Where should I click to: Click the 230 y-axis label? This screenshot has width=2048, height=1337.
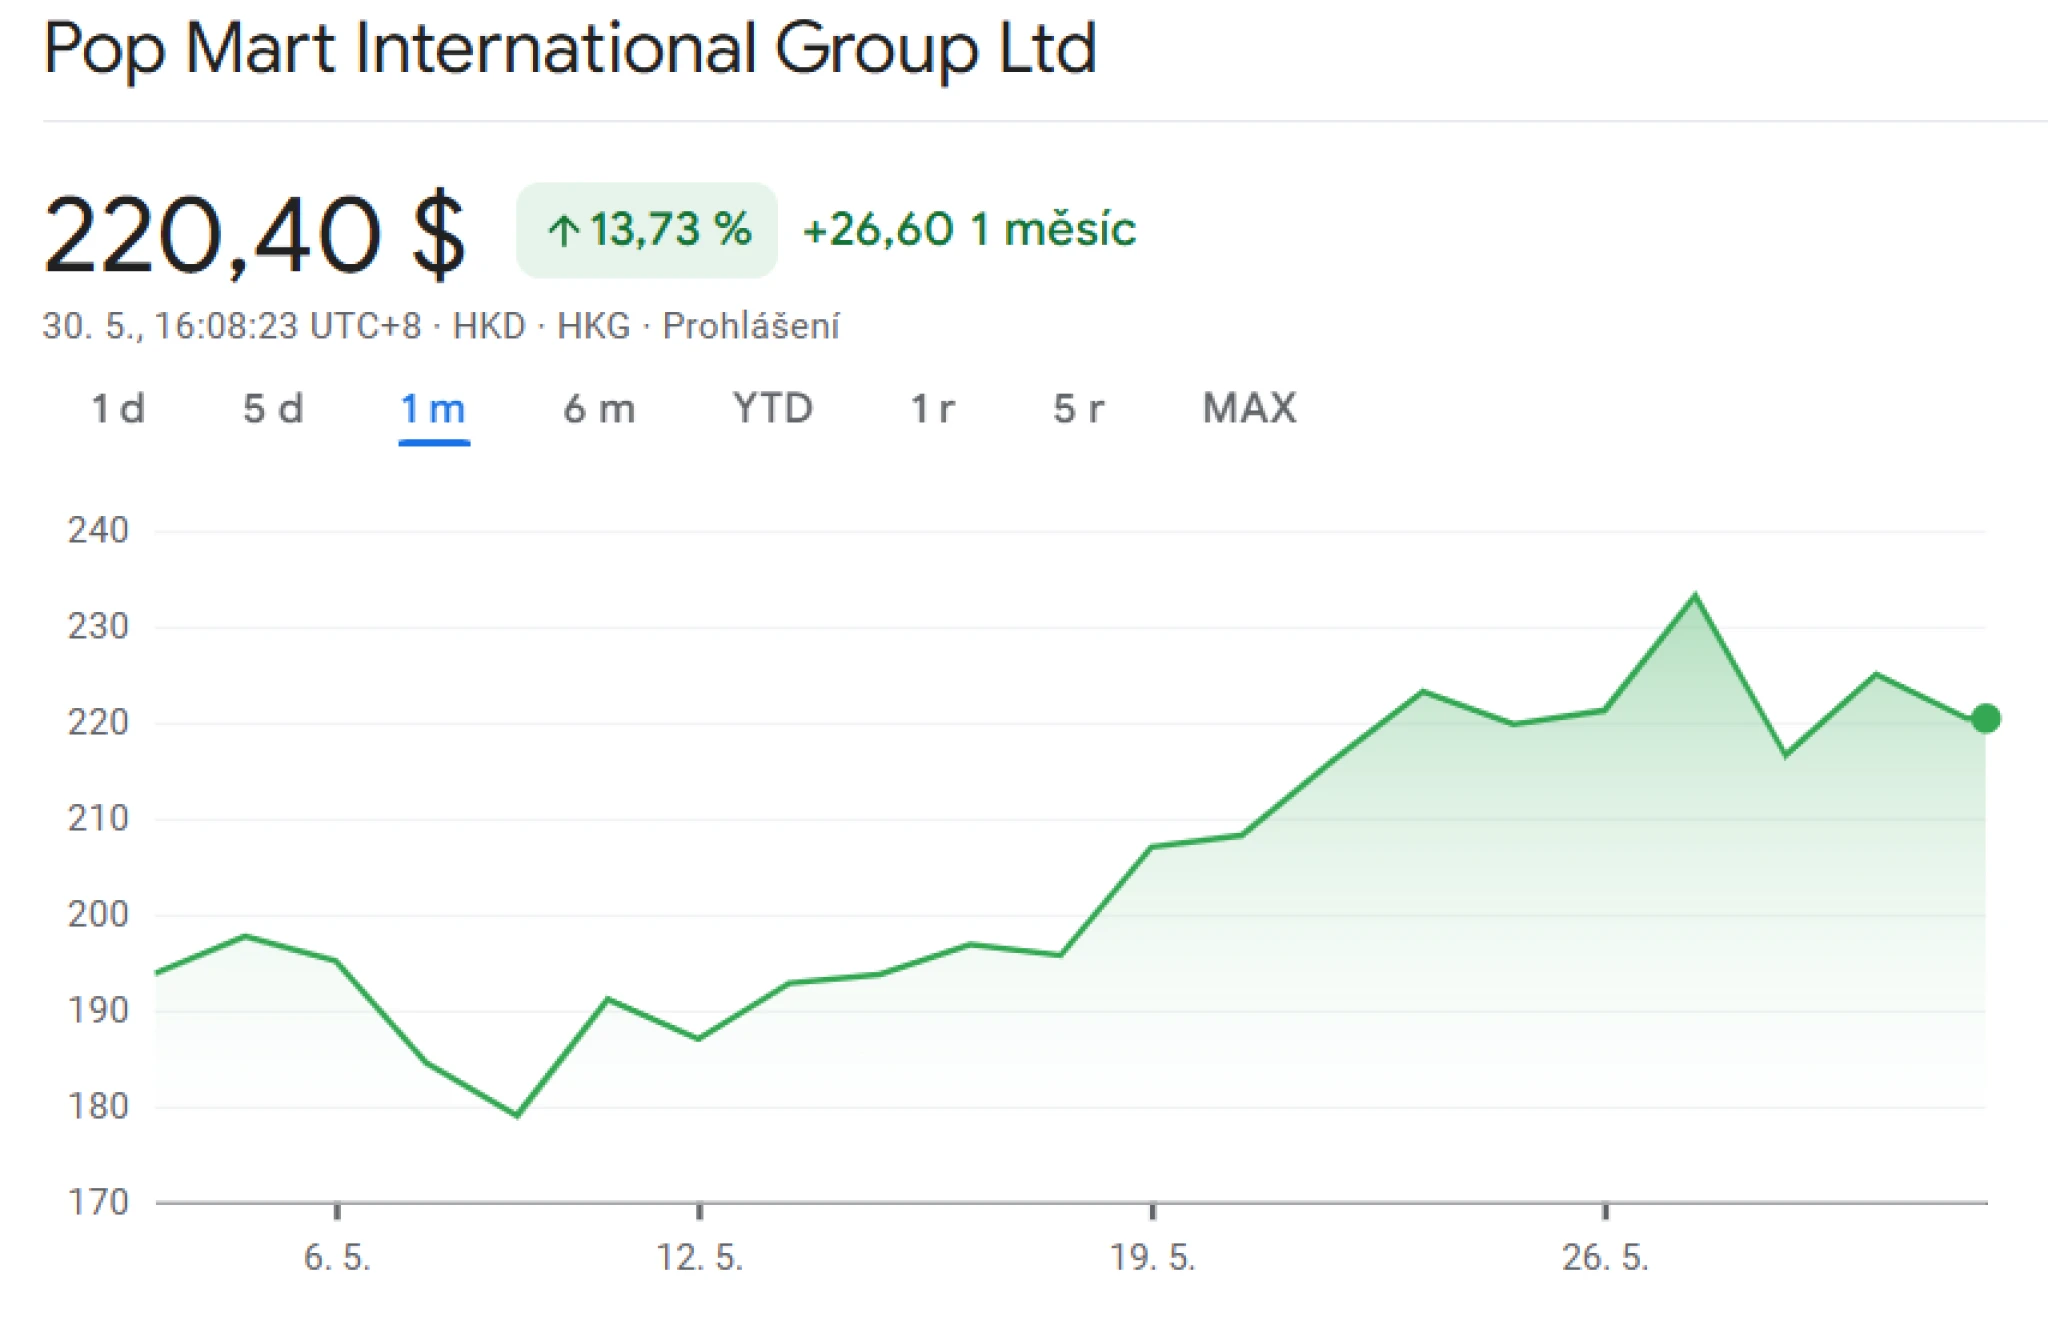(98, 627)
